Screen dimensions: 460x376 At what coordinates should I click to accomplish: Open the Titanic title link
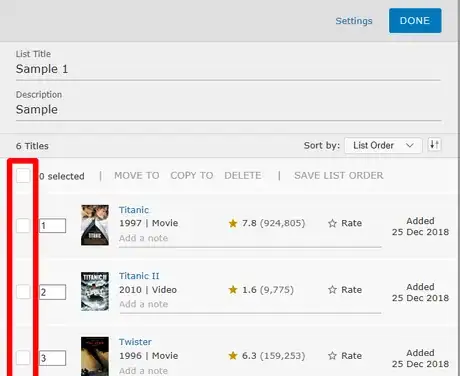(134, 210)
